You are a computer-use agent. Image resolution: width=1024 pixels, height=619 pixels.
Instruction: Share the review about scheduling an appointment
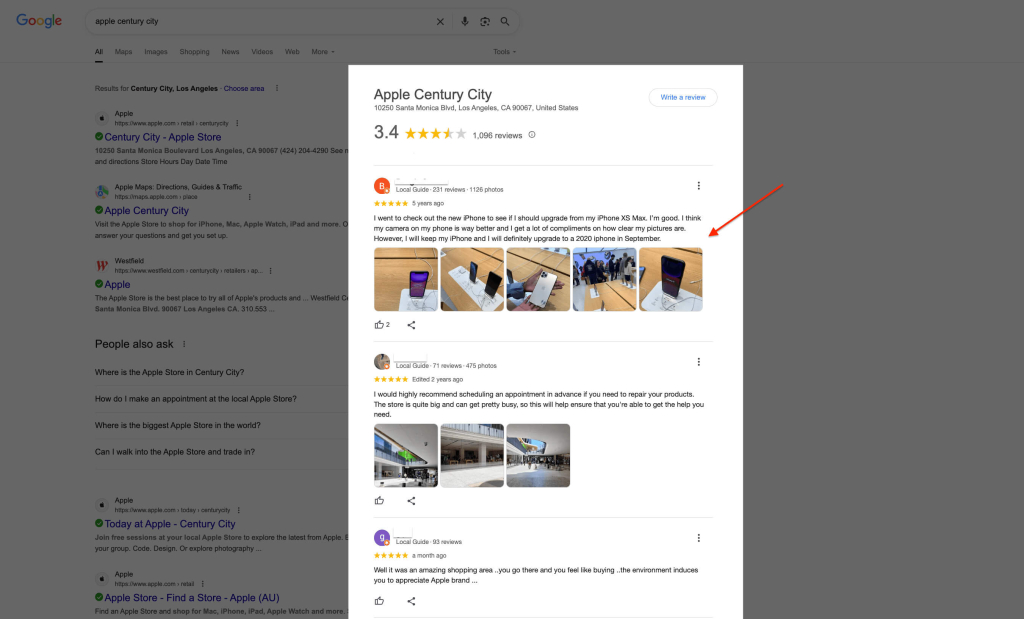(411, 501)
